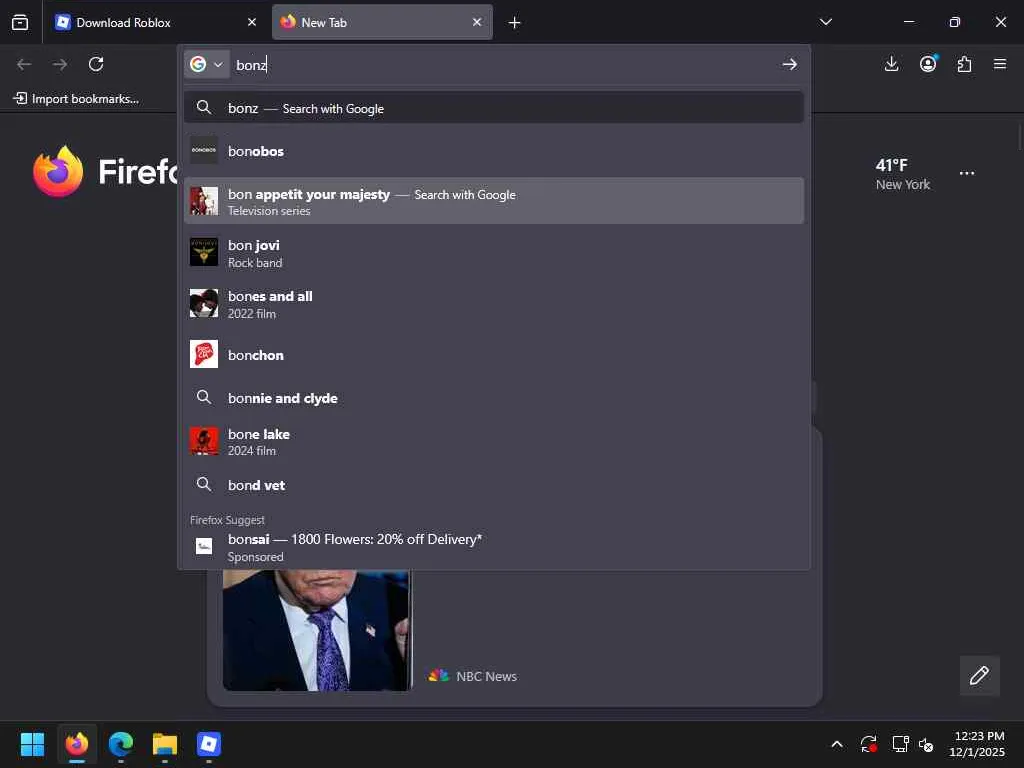Open the clock showing 12:23 PM

click(977, 744)
